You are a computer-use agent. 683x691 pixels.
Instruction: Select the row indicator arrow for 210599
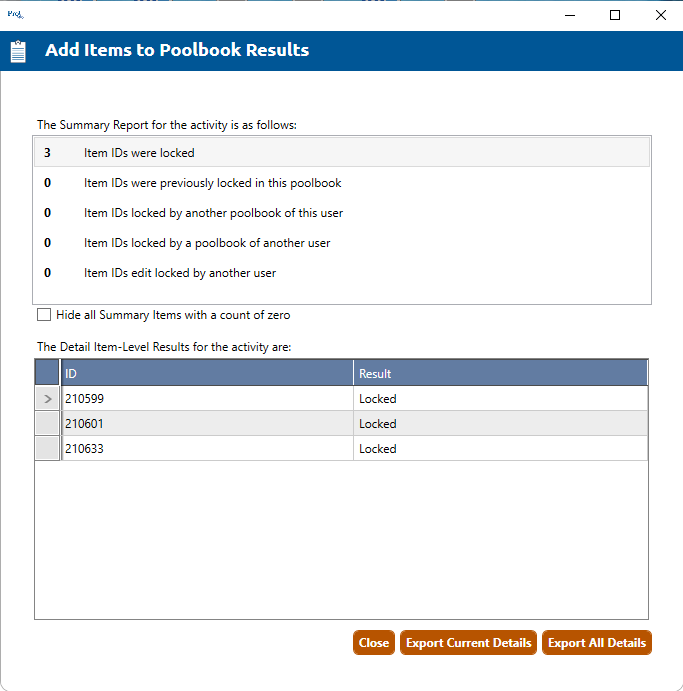coord(48,399)
